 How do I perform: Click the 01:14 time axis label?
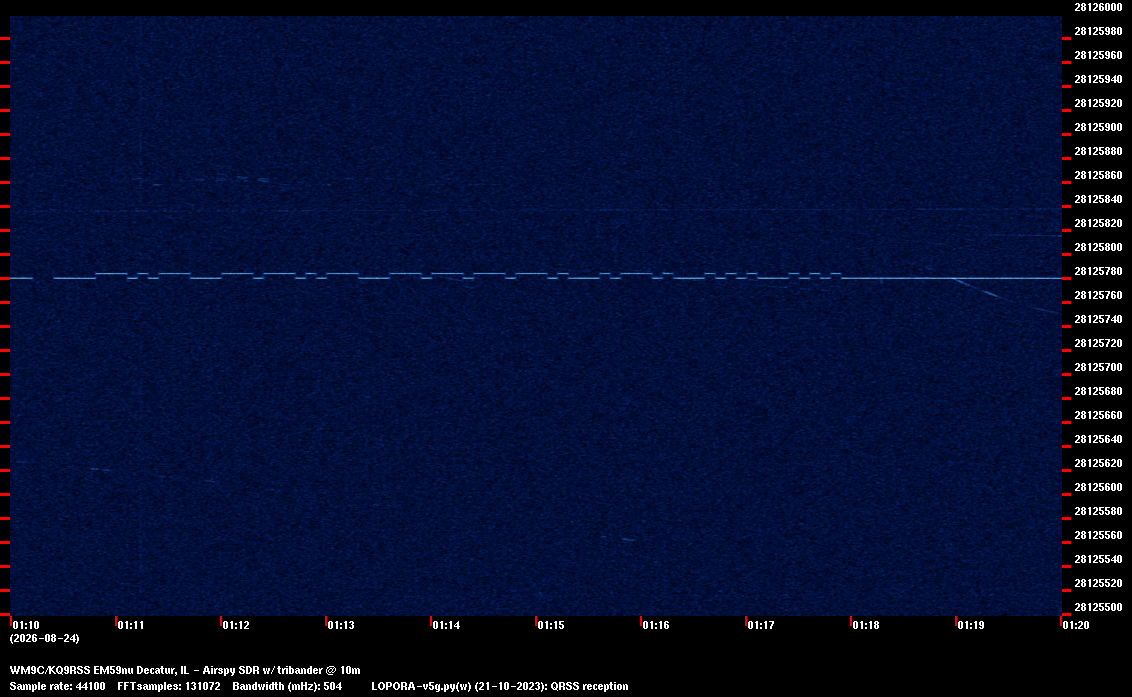(x=446, y=625)
